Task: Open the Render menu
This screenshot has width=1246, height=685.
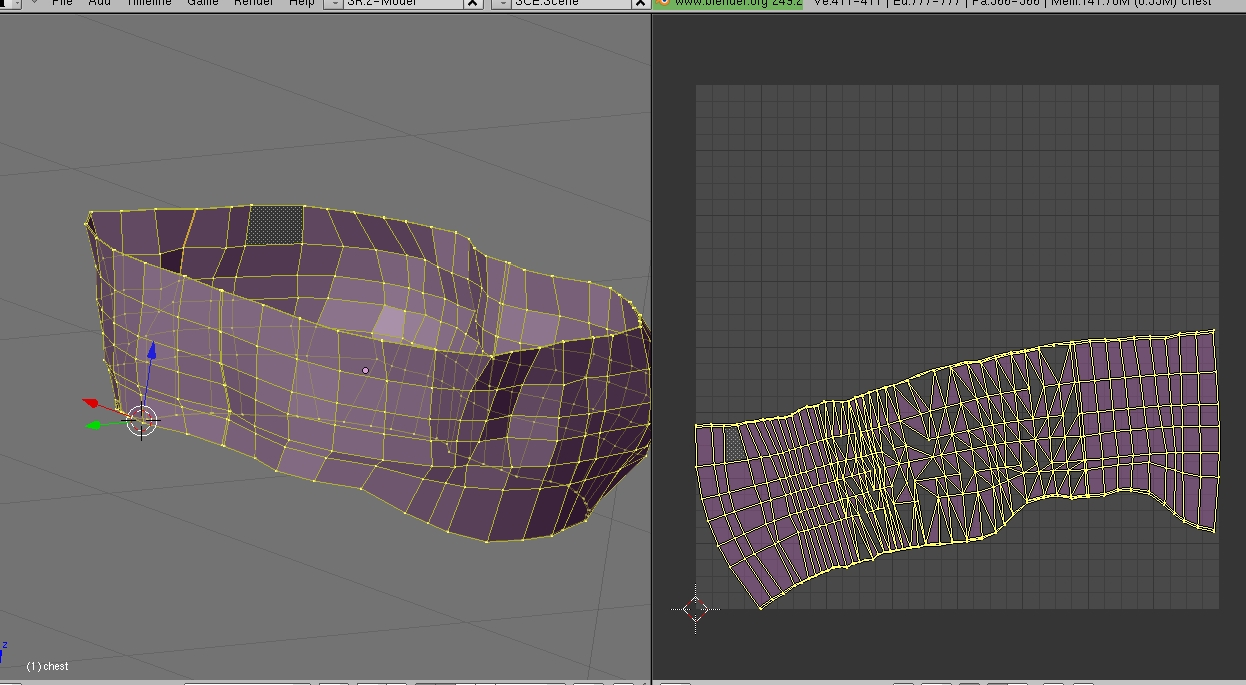Action: pos(253,3)
